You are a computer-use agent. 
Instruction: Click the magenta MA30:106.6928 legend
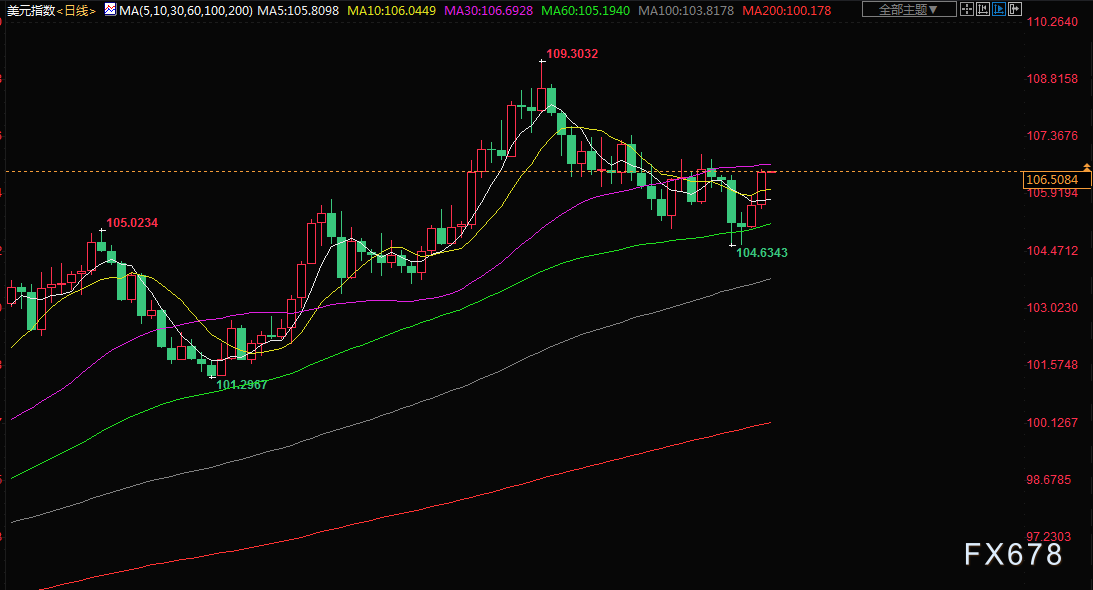click(x=487, y=10)
